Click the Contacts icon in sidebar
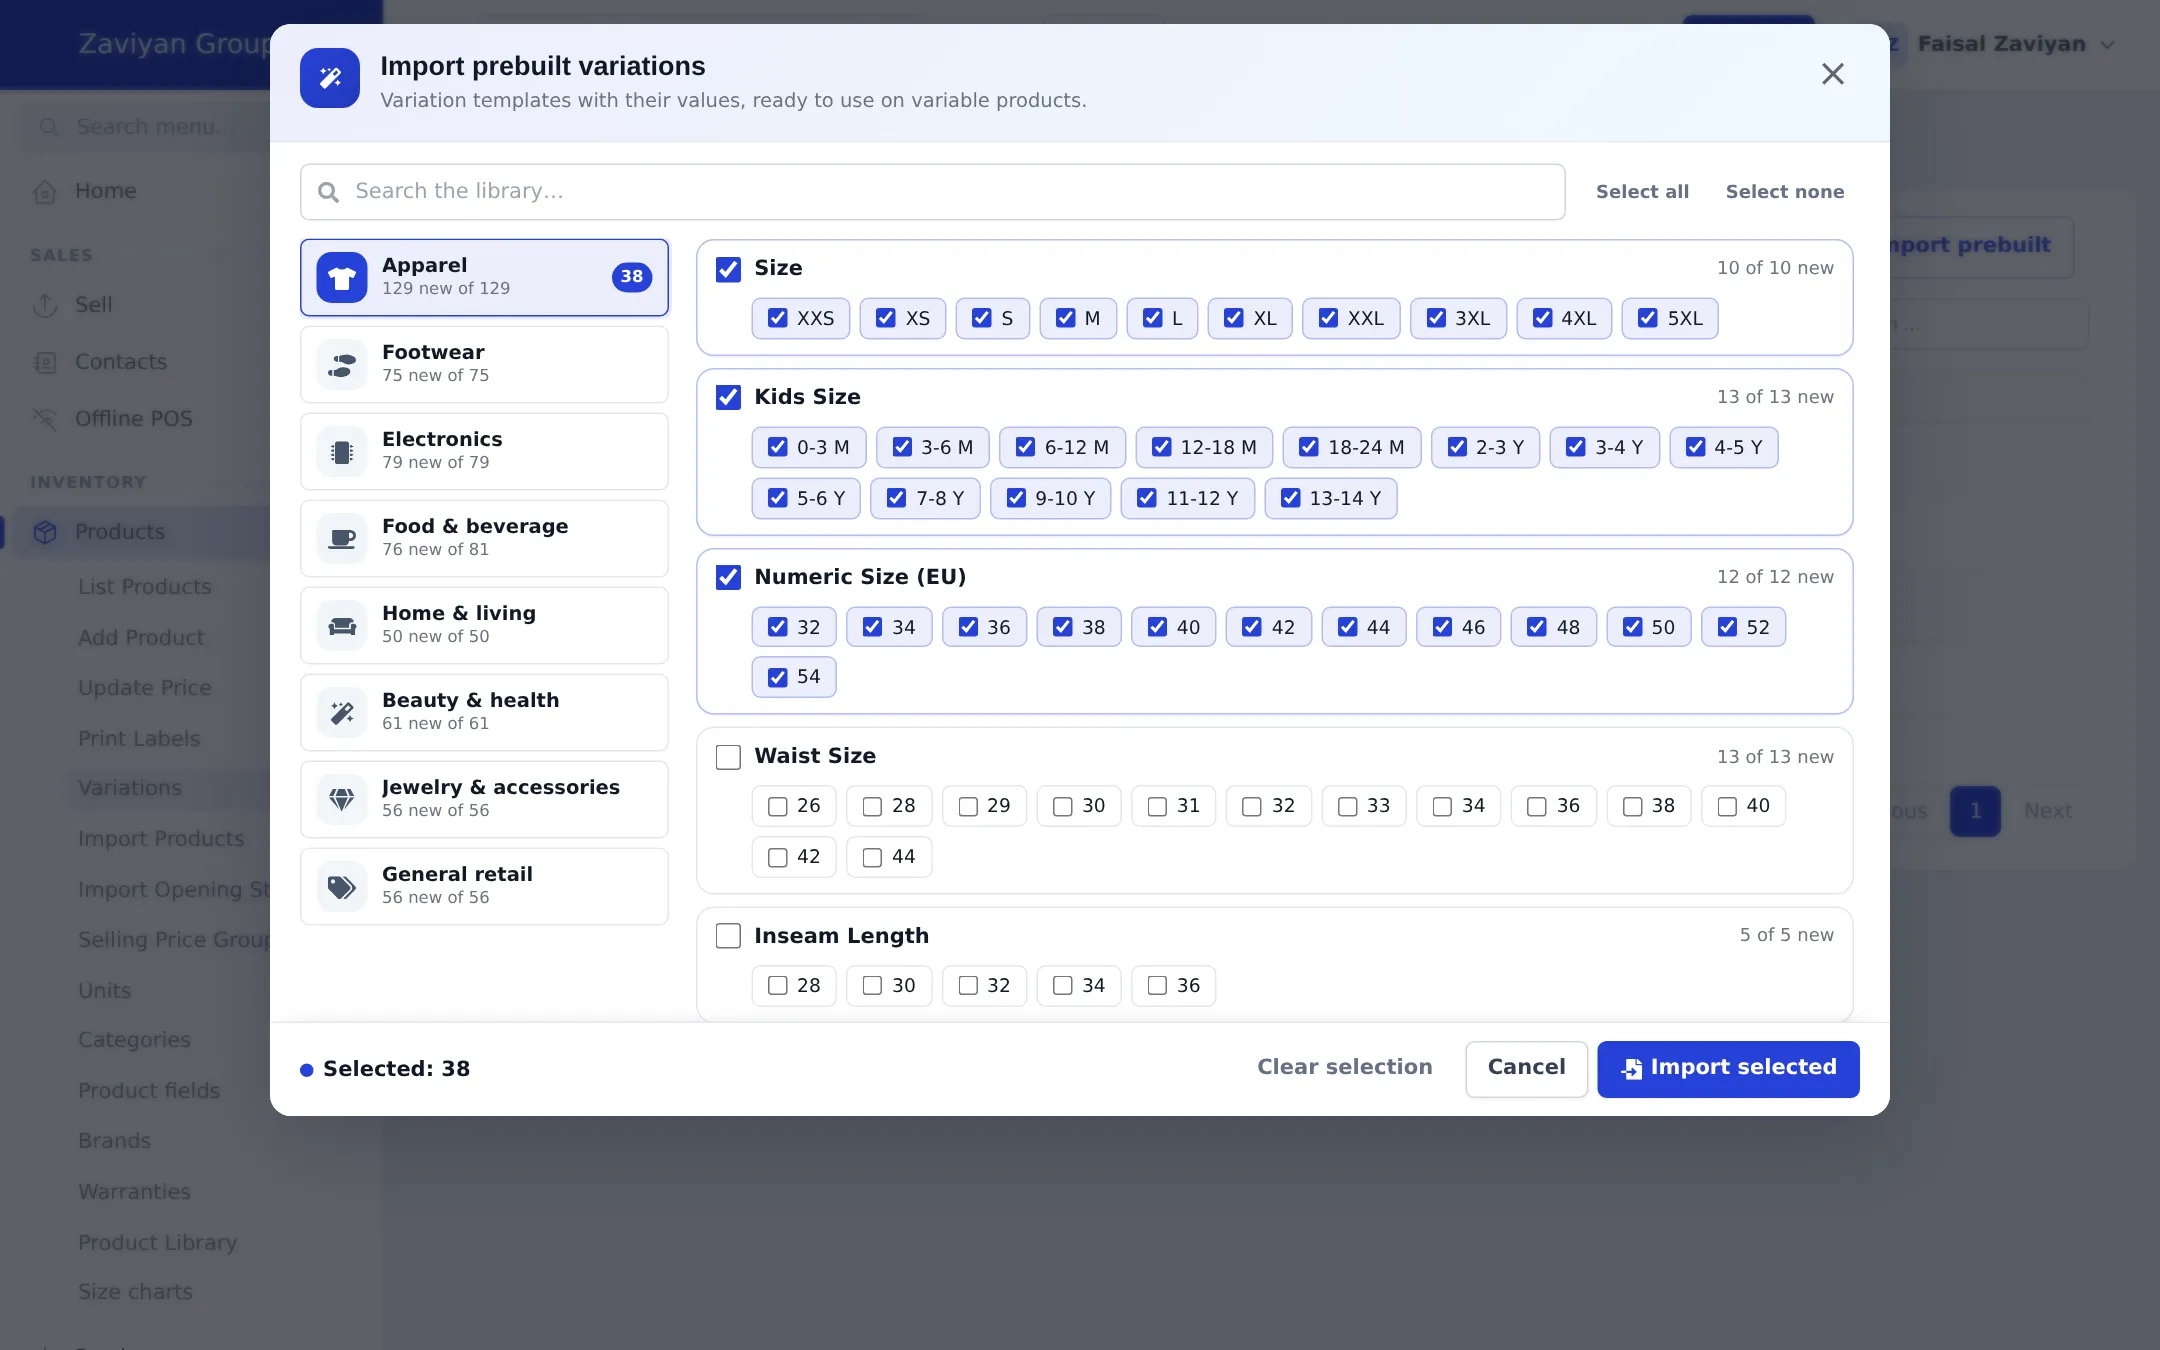 [x=45, y=362]
